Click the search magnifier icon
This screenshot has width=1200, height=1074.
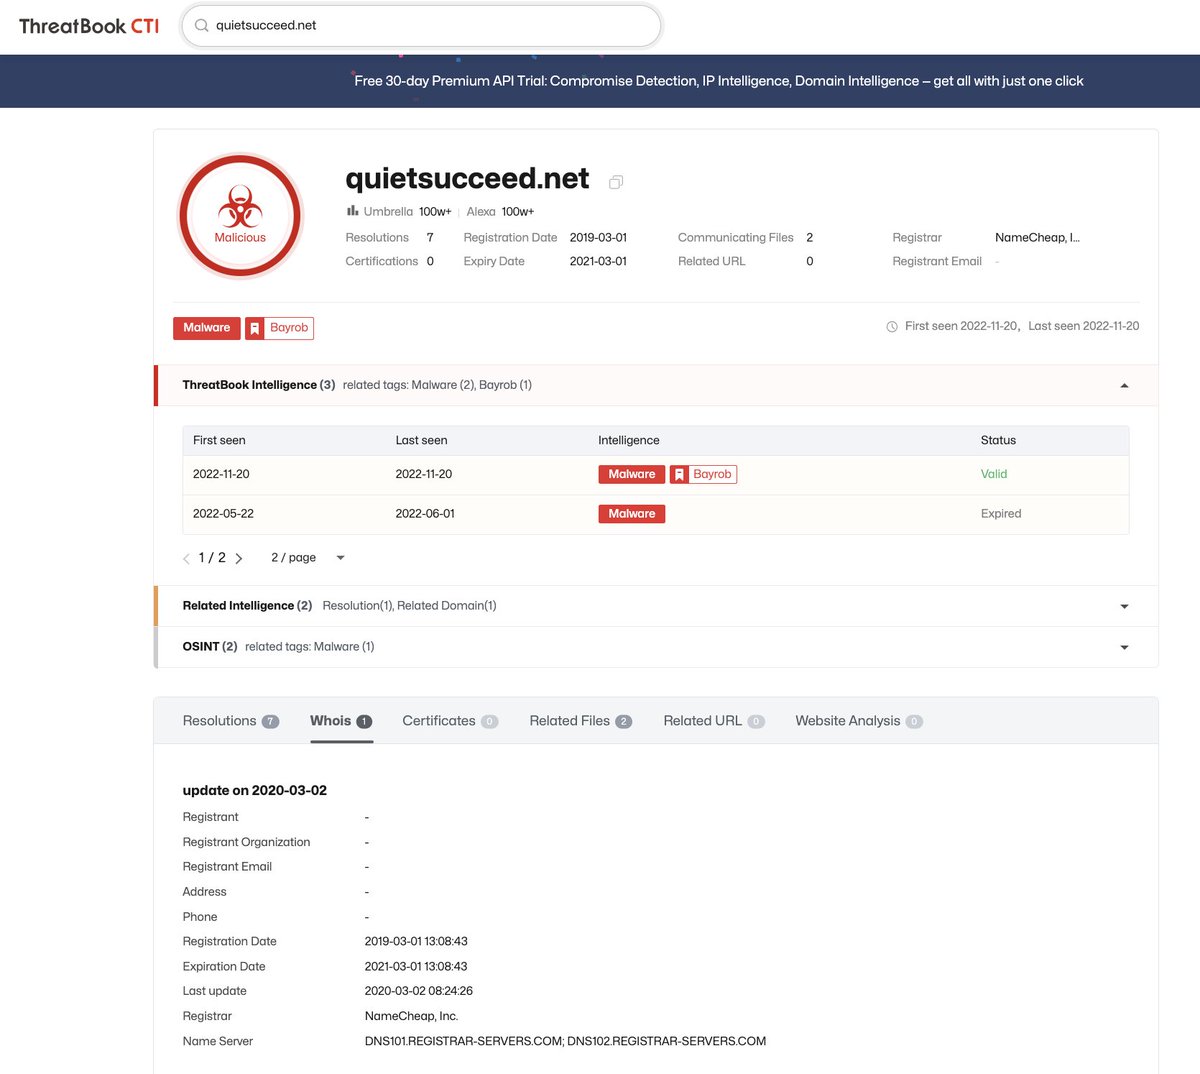201,25
